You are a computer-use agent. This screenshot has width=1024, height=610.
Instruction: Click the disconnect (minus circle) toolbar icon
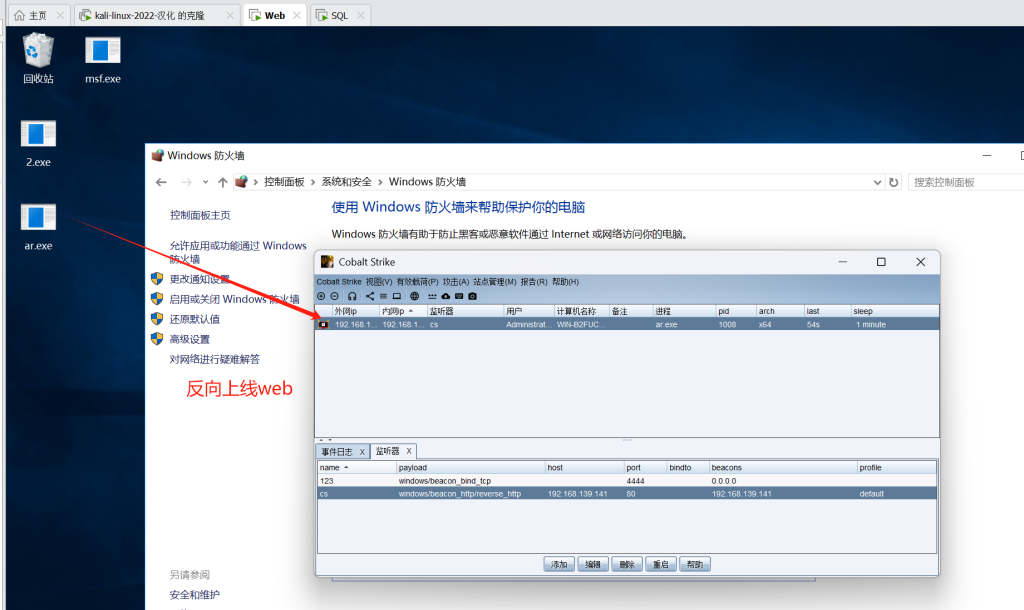pyautogui.click(x=334, y=297)
